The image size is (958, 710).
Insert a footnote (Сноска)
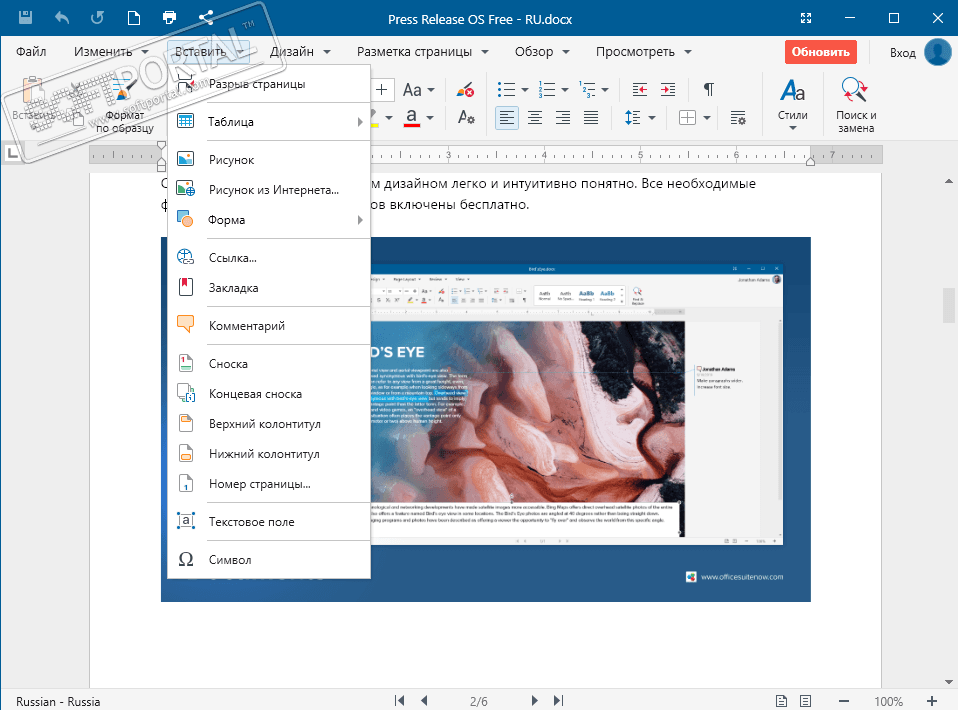click(269, 363)
